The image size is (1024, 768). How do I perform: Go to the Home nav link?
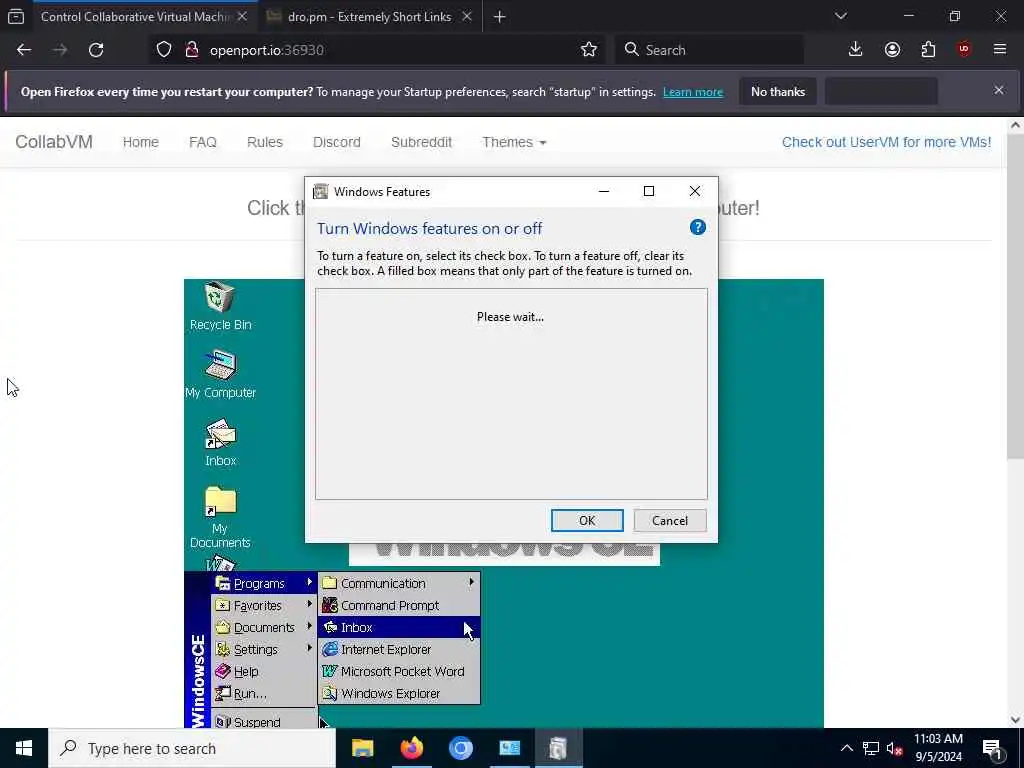(x=140, y=142)
